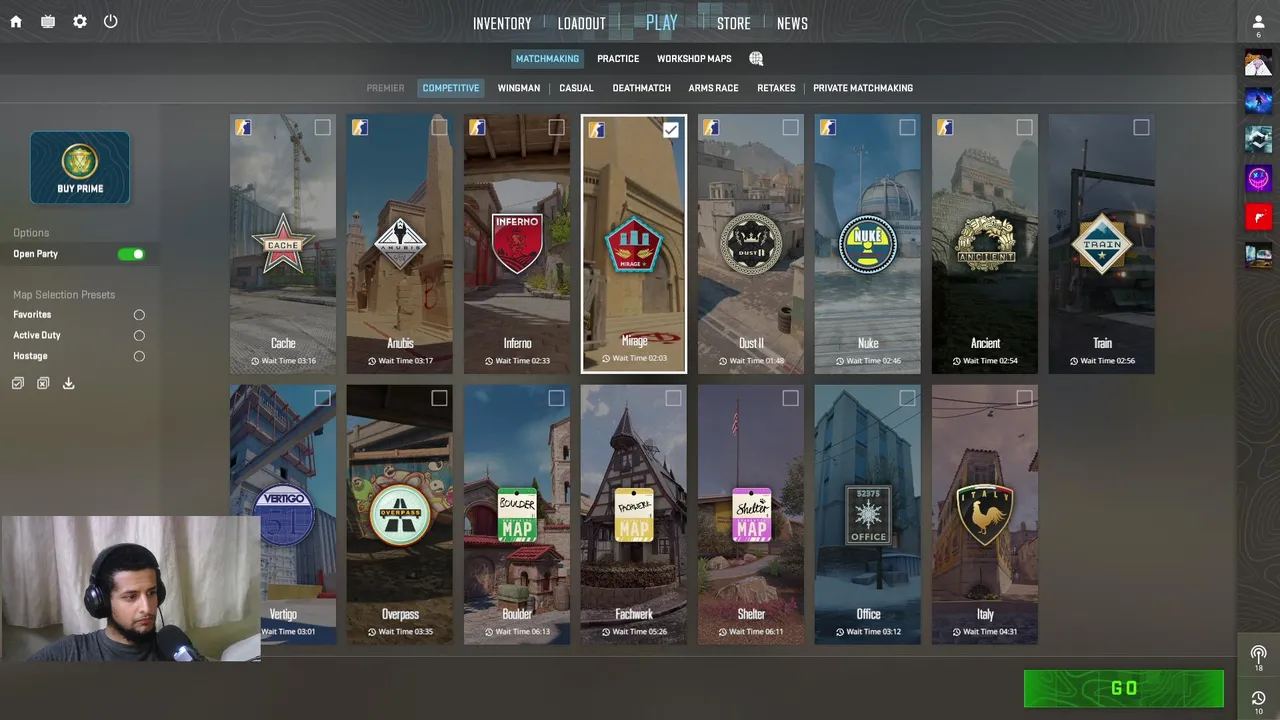
Task: Open the recent teammates clock icon
Action: (x=1258, y=698)
